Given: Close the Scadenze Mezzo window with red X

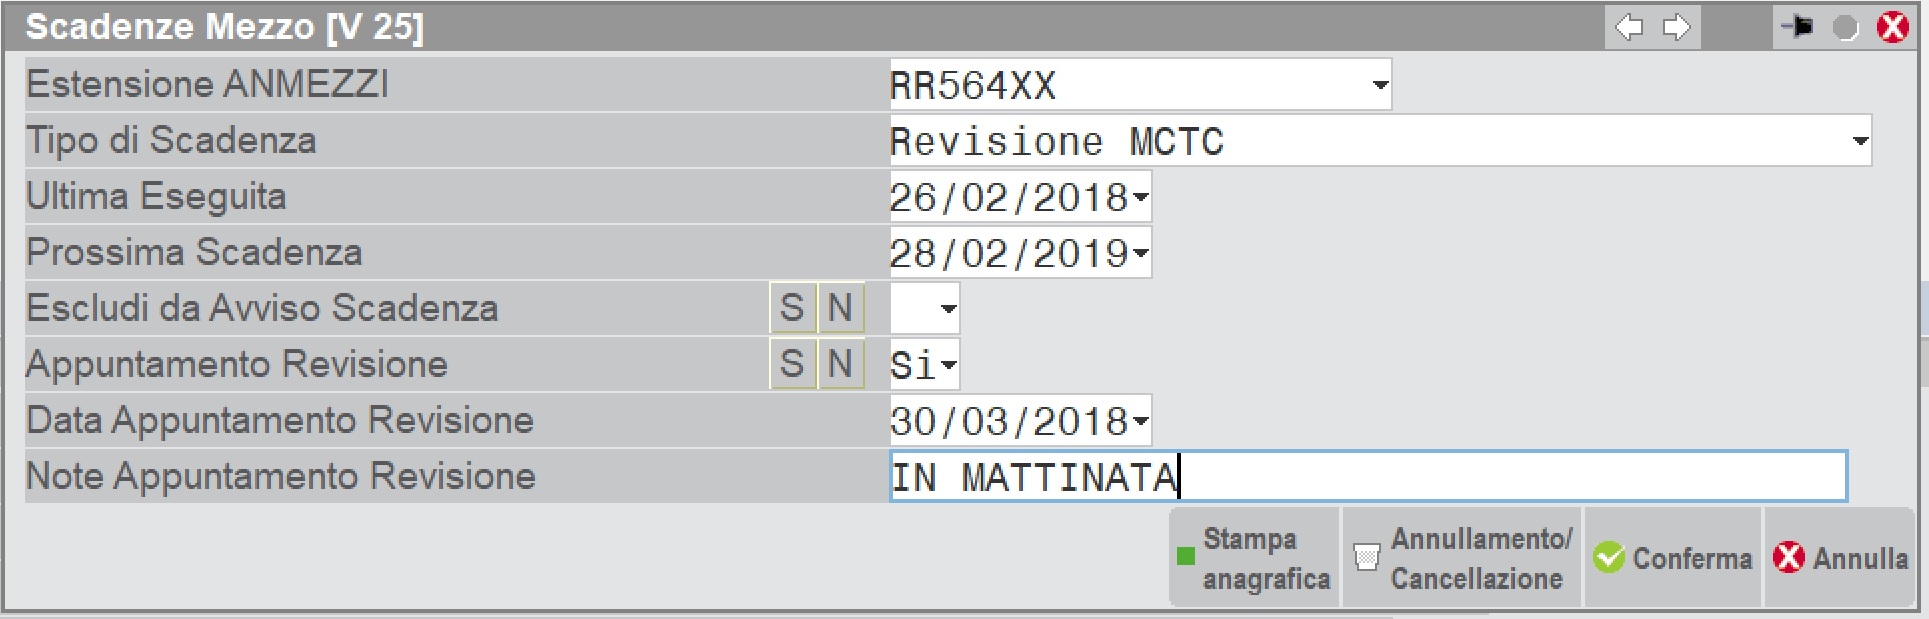Looking at the screenshot, I should pos(1892,27).
